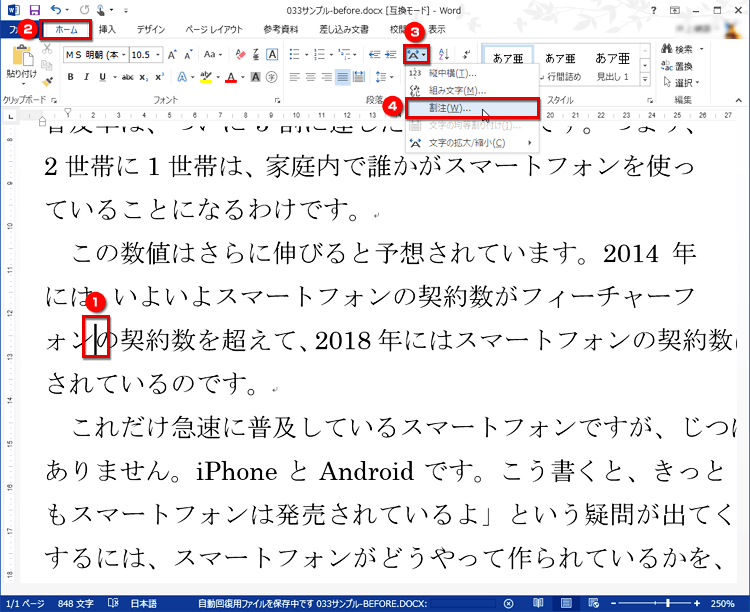The height and width of the screenshot is (612, 750).
Task: Apply yellow text highlight color
Action: pos(206,77)
